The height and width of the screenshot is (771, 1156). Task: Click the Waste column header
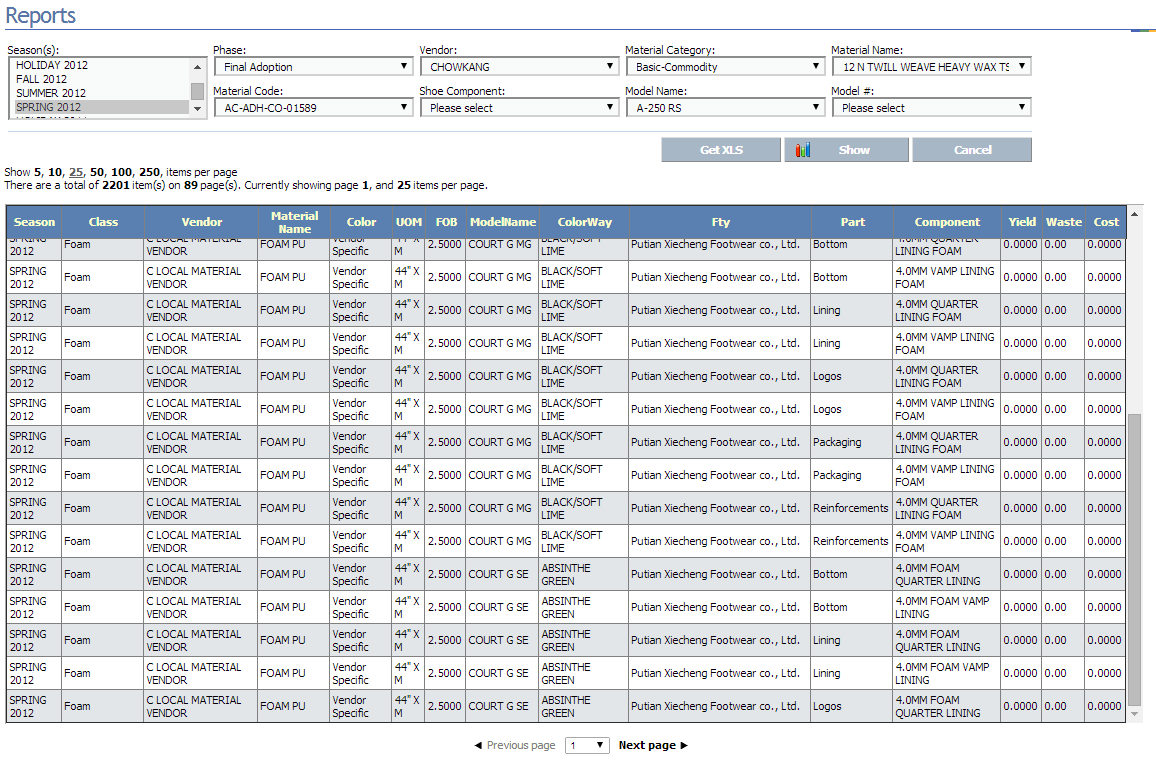tap(1064, 222)
